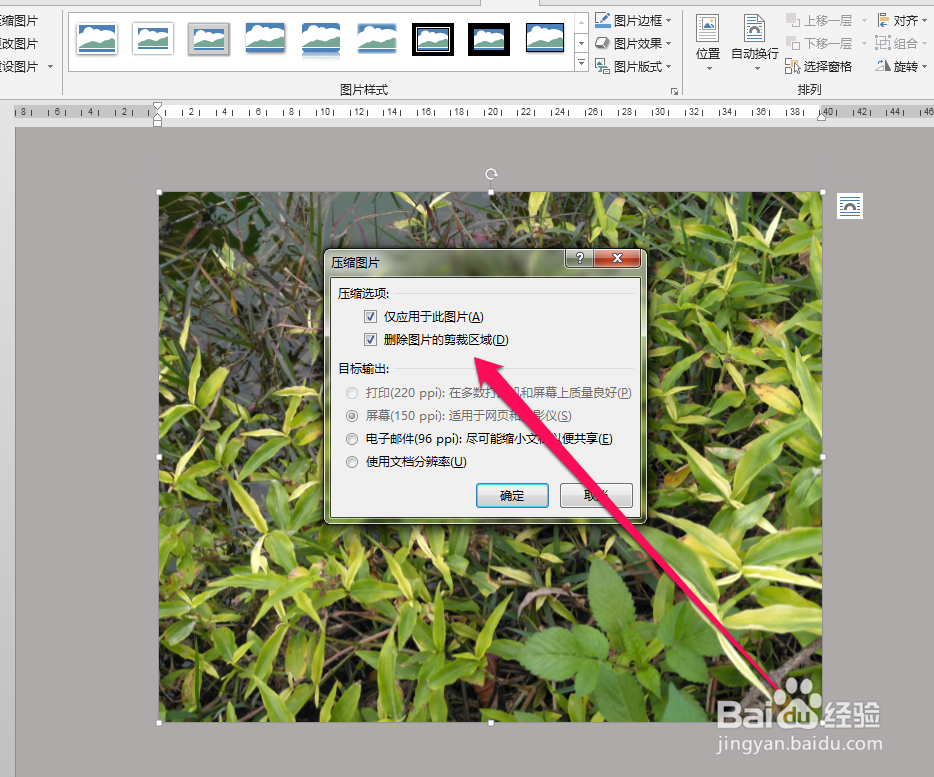Select the ninth thin-border picture style
934x777 pixels.
pyautogui.click(x=545, y=39)
